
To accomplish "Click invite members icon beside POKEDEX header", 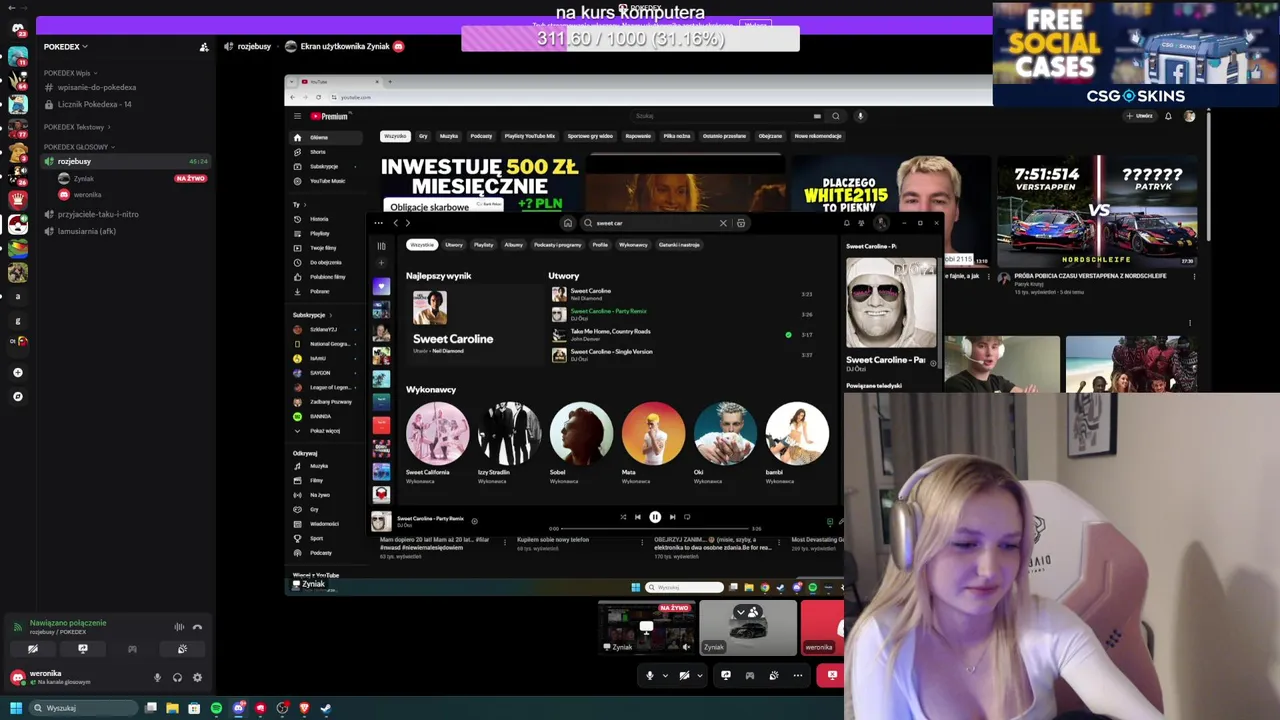I will click(x=204, y=47).
